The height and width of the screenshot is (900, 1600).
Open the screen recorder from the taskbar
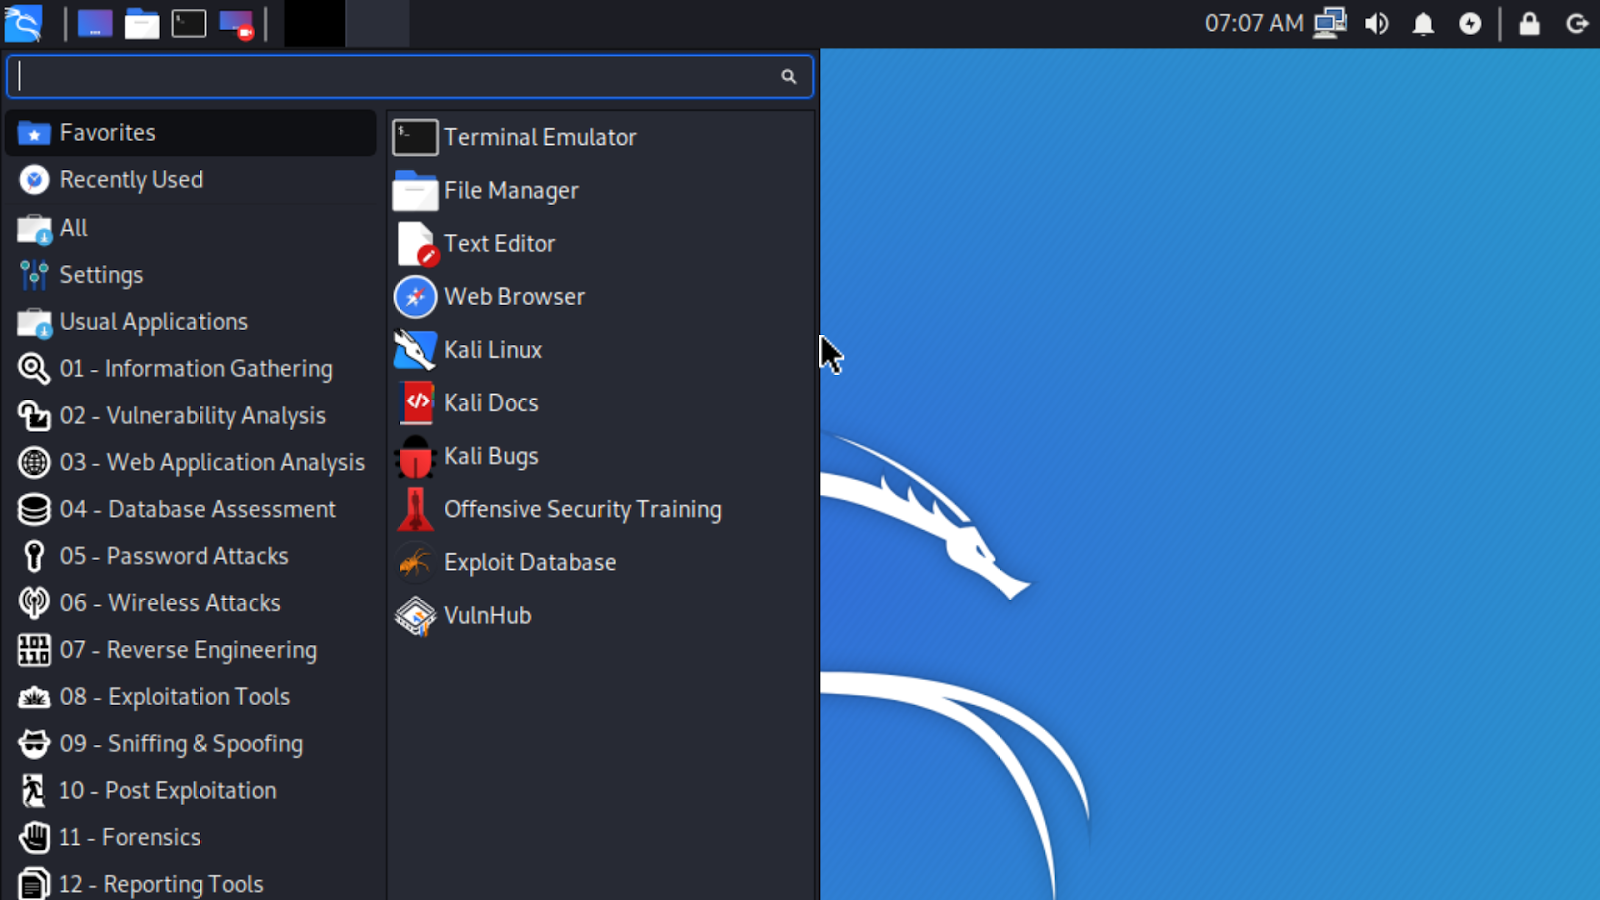tap(235, 23)
